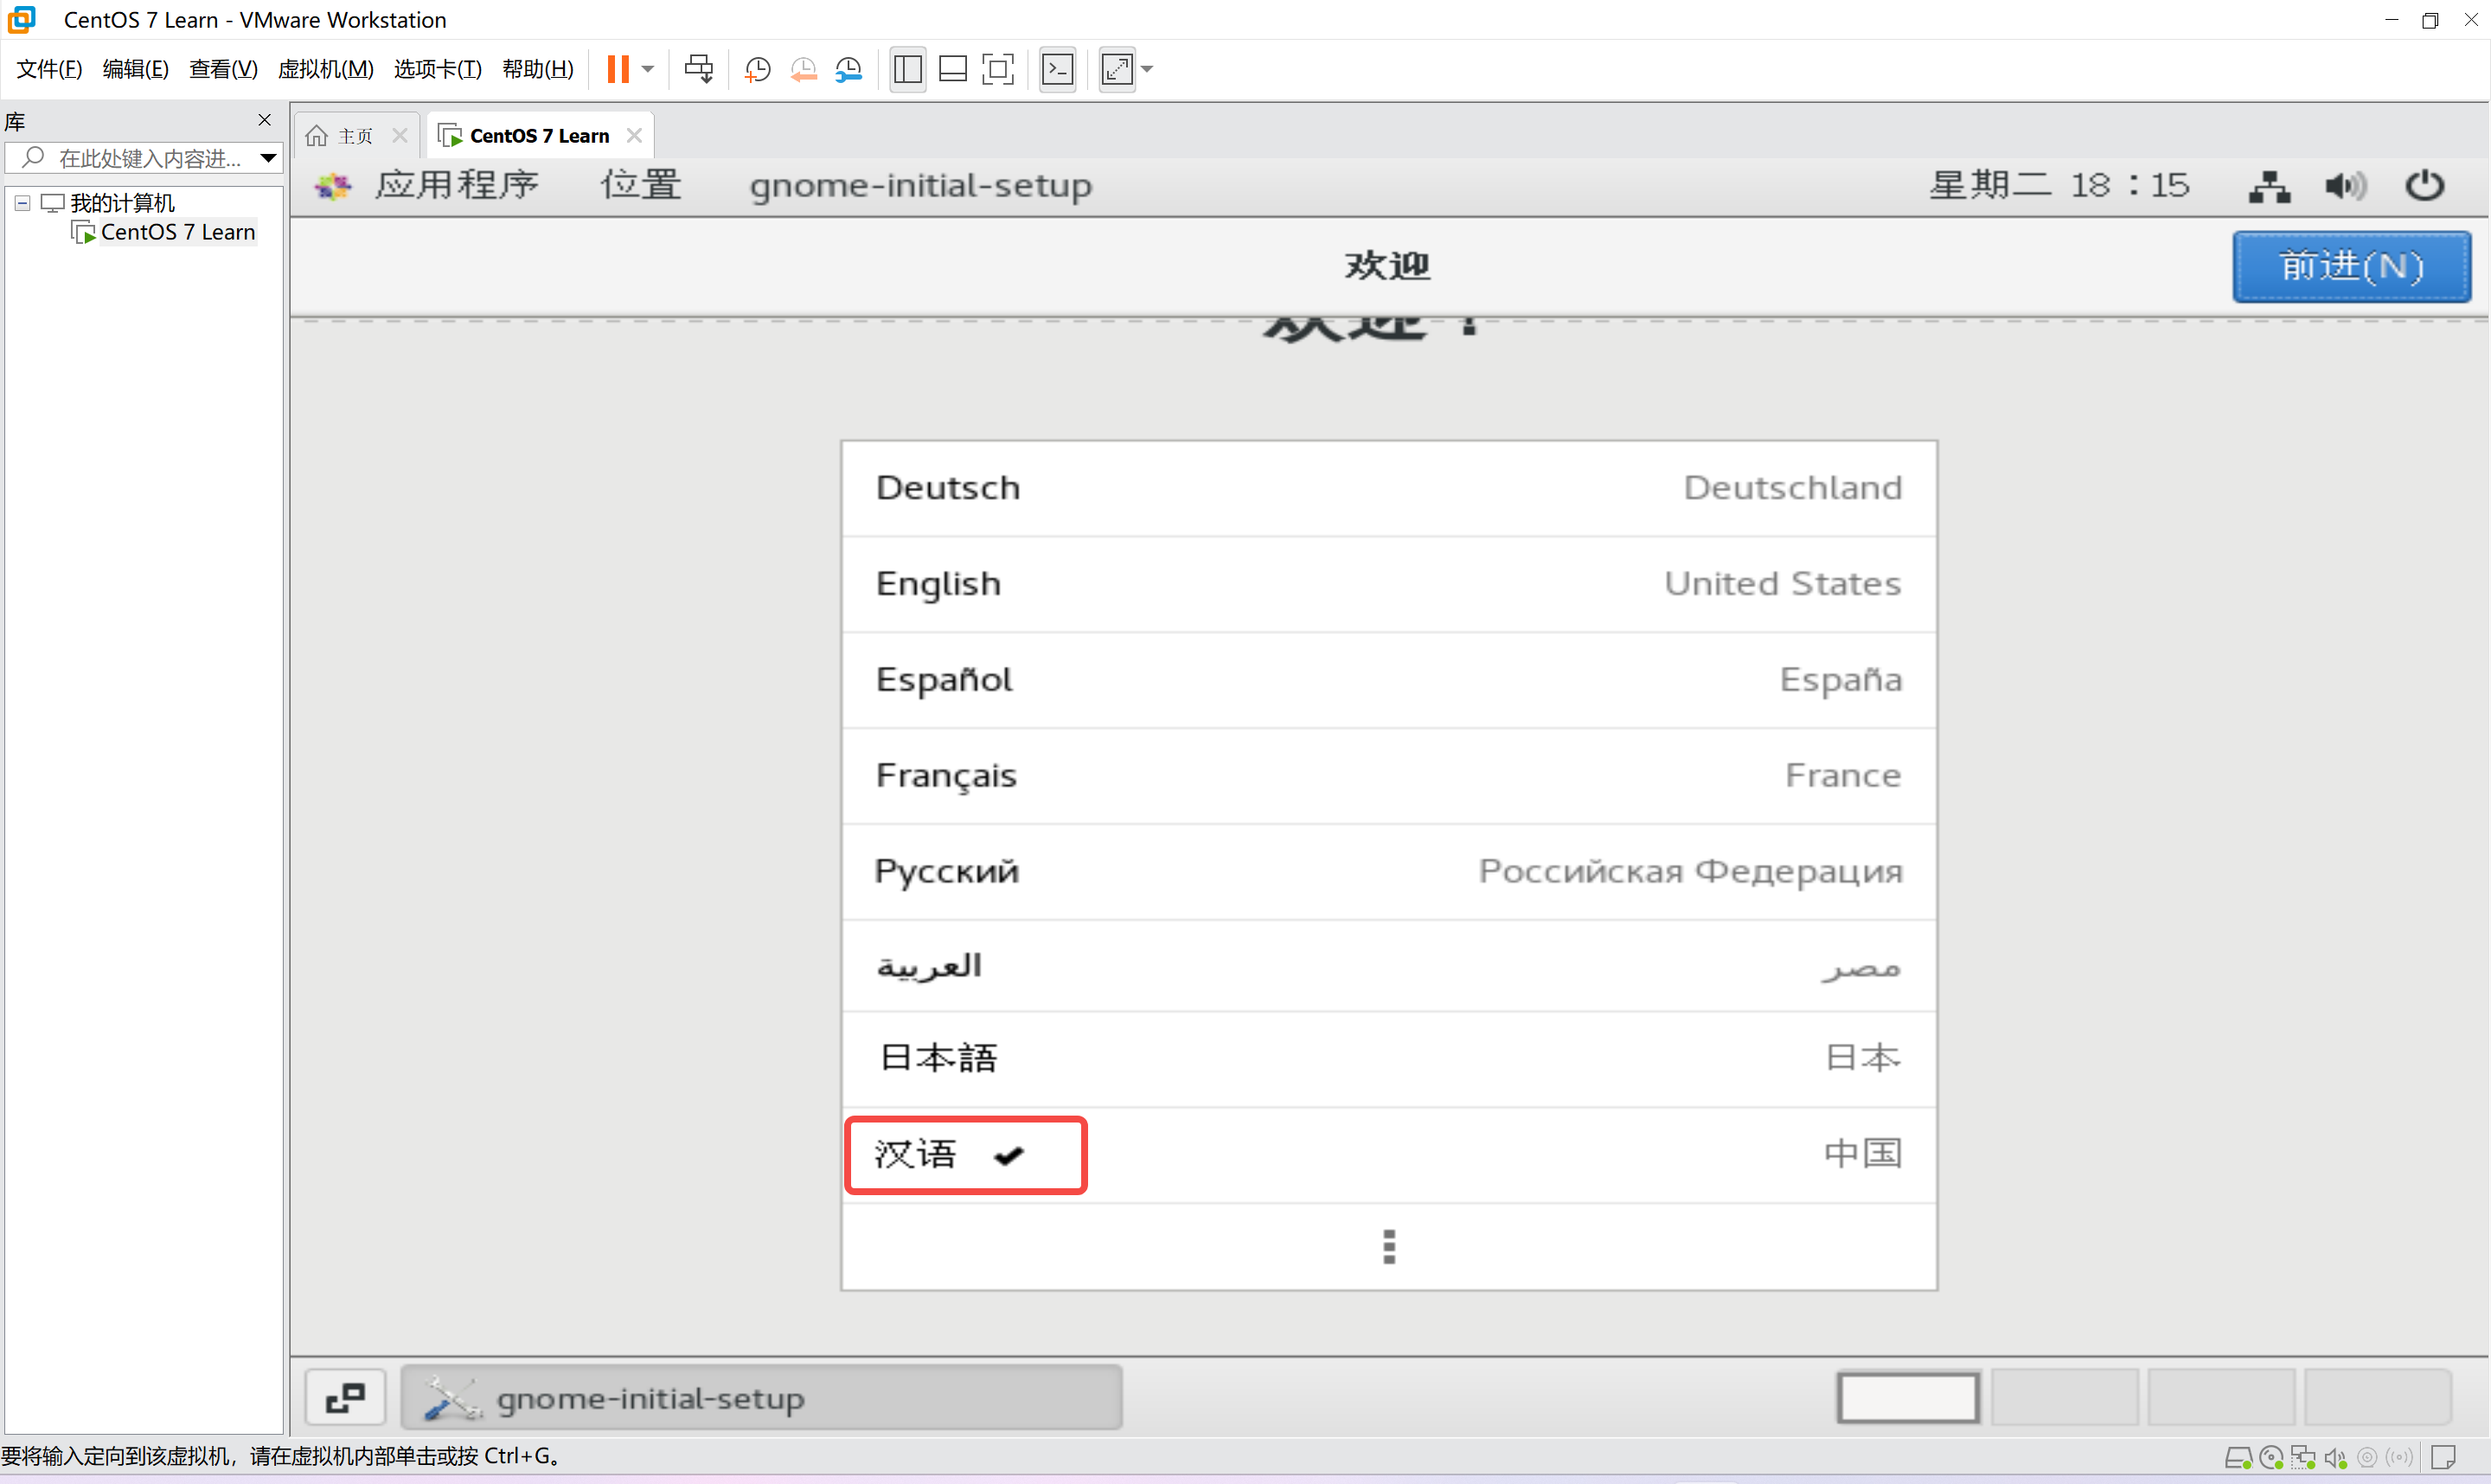Open the GNOME network status icon

pos(2269,186)
